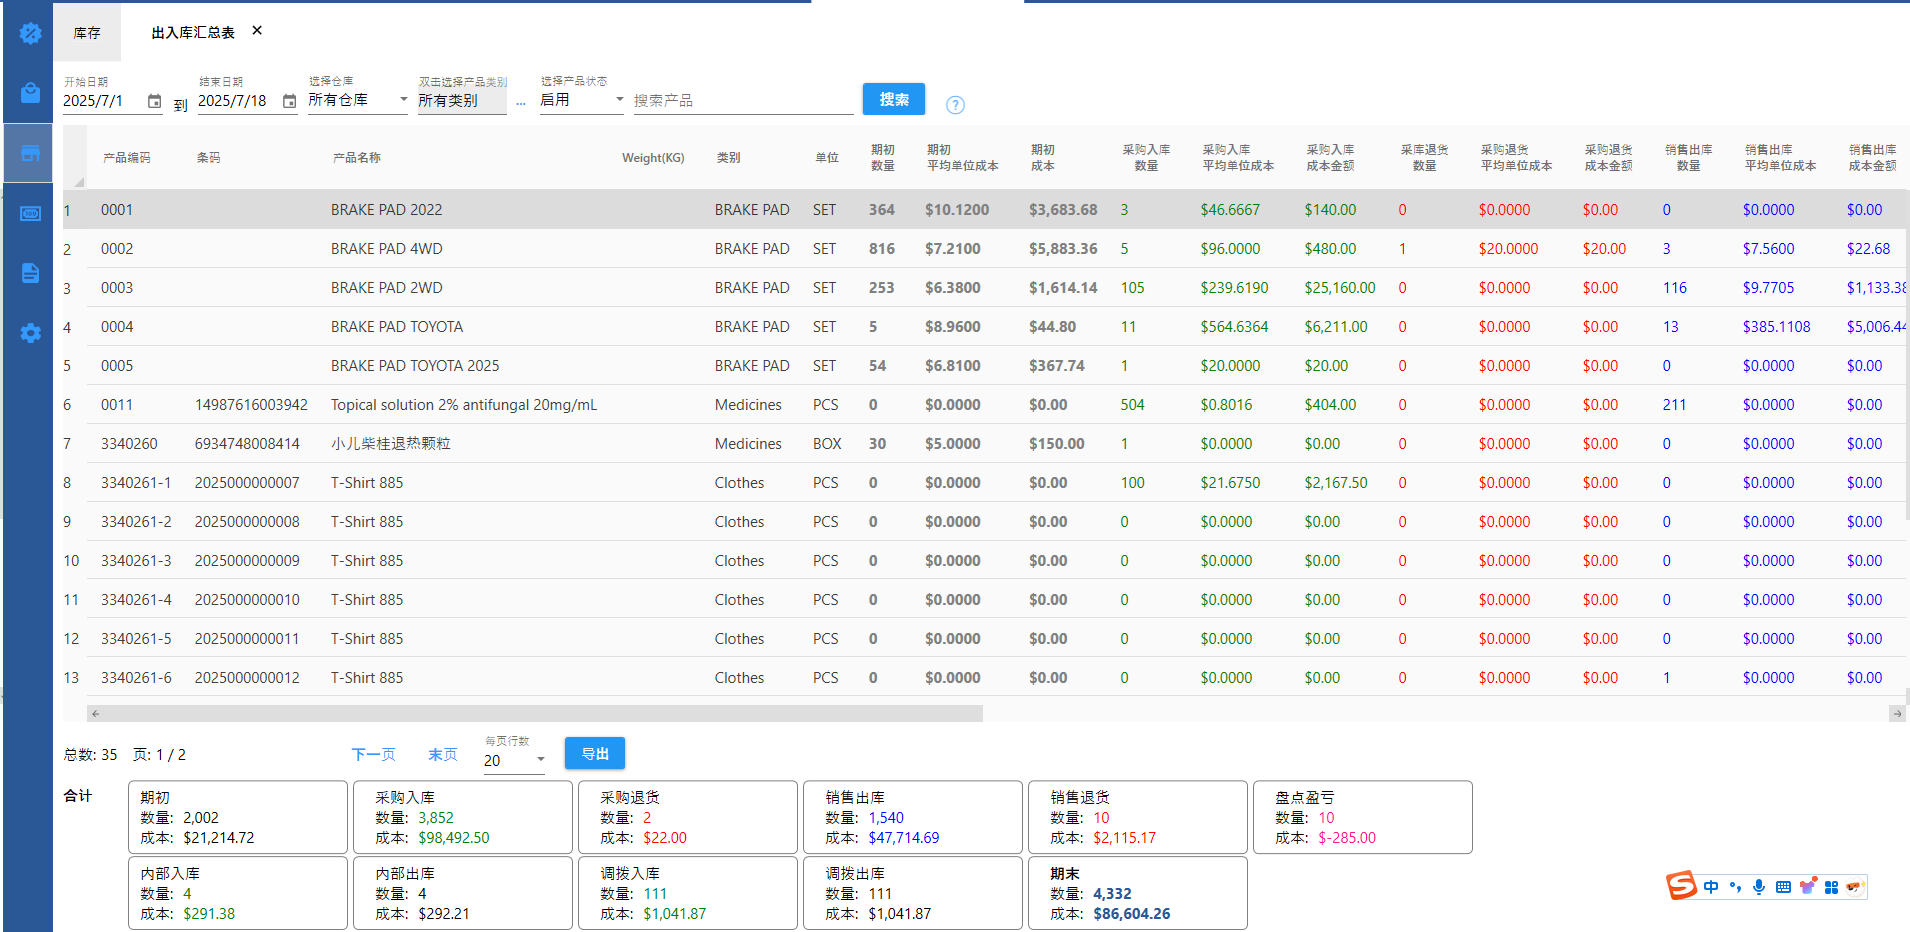Click the 搜索产品 search input field
1910x932 pixels.
742,101
